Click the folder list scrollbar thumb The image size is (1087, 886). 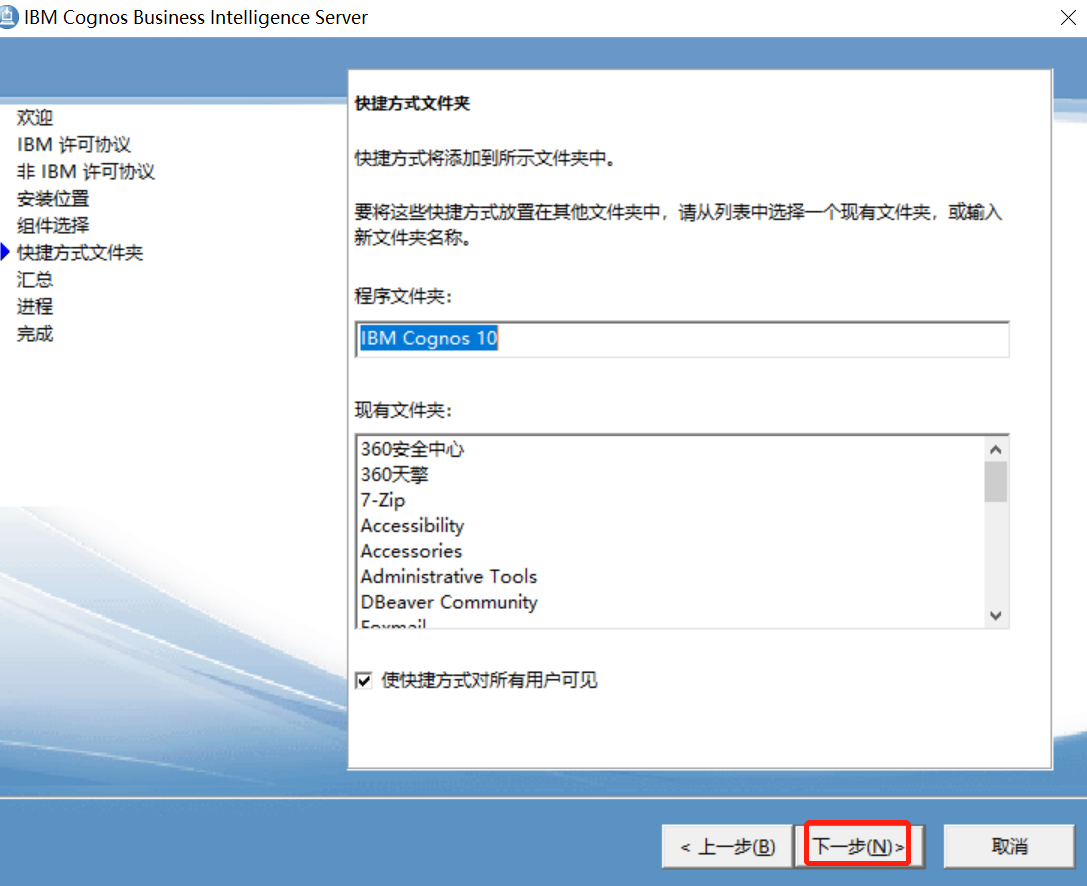point(995,481)
